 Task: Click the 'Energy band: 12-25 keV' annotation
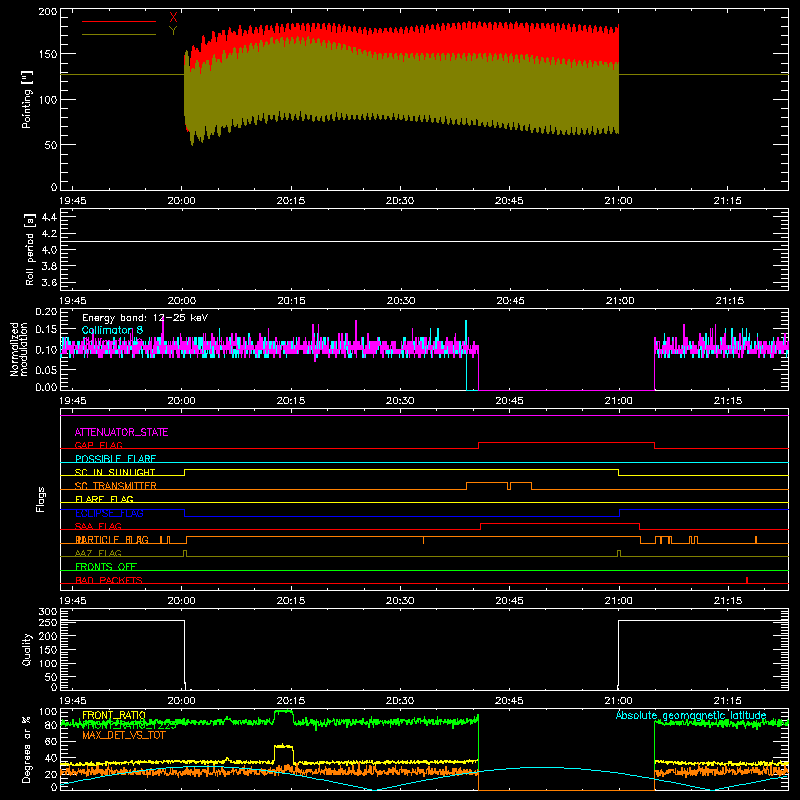coord(145,318)
